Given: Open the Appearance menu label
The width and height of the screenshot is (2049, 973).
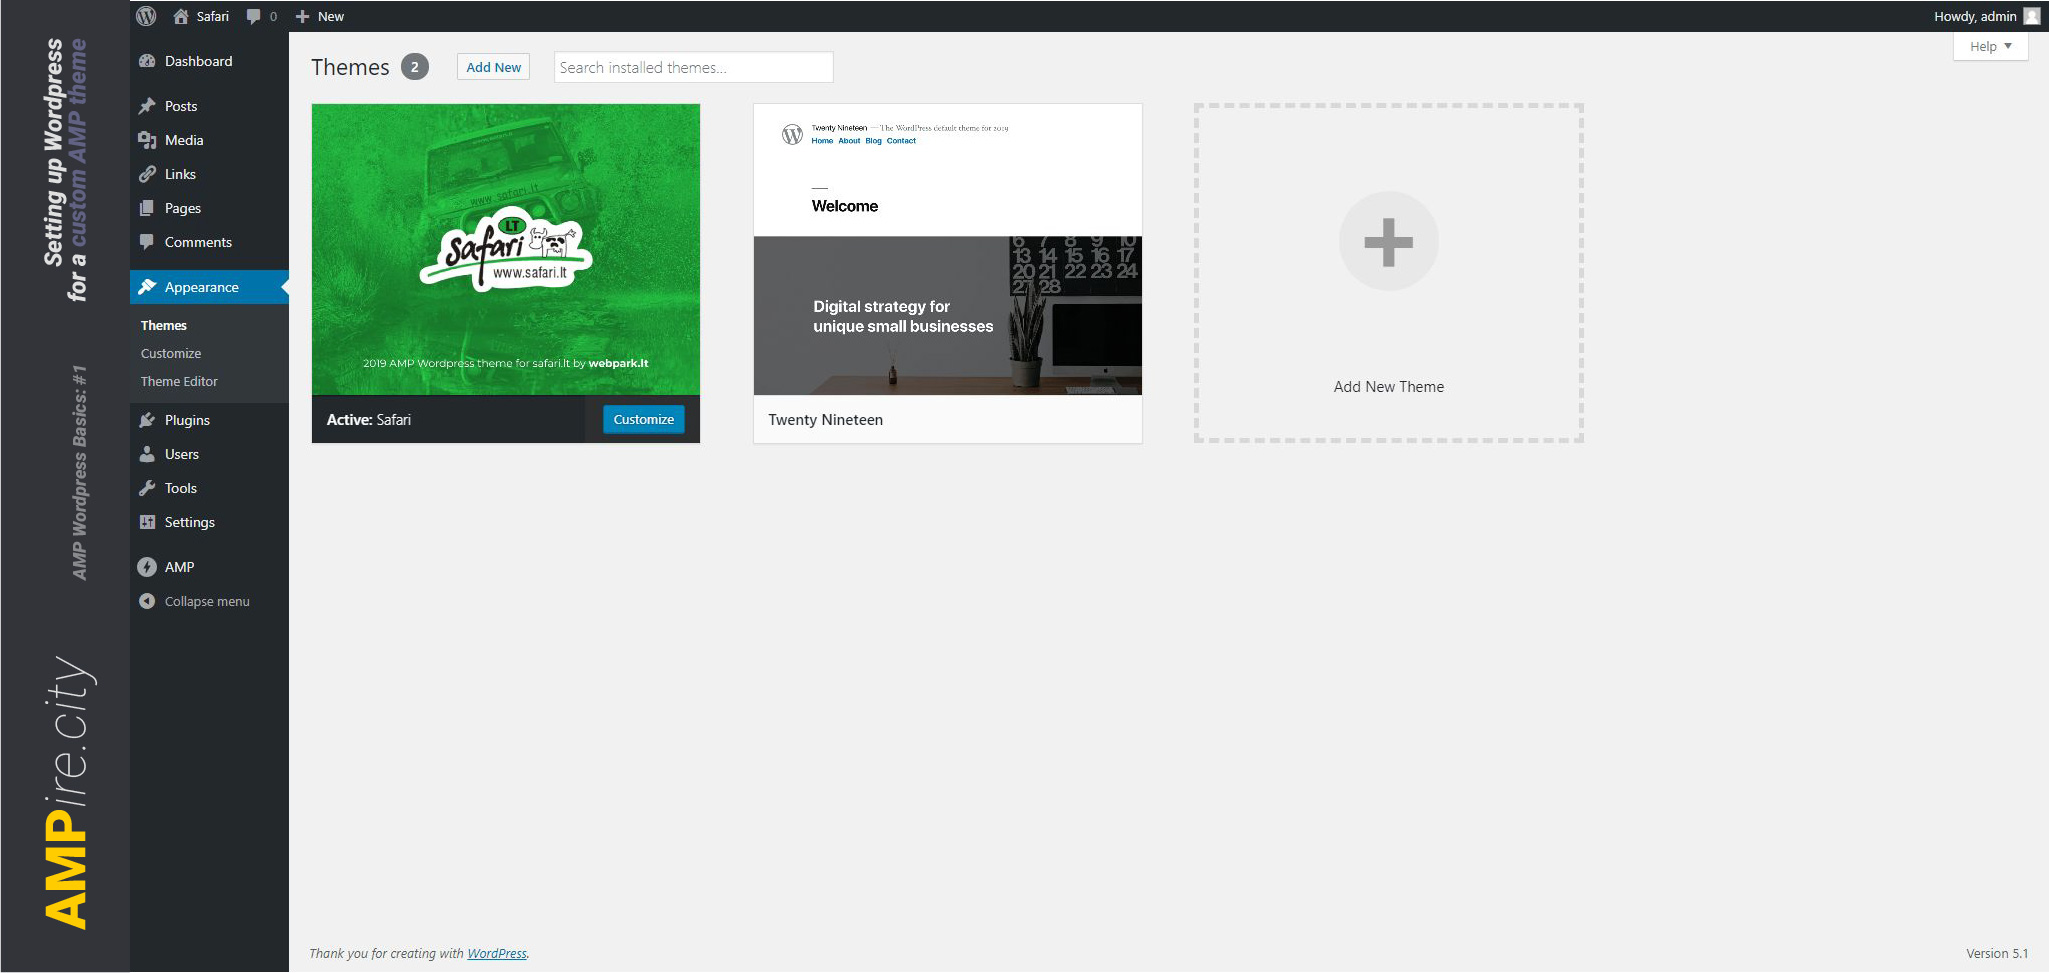Looking at the screenshot, I should pos(202,287).
